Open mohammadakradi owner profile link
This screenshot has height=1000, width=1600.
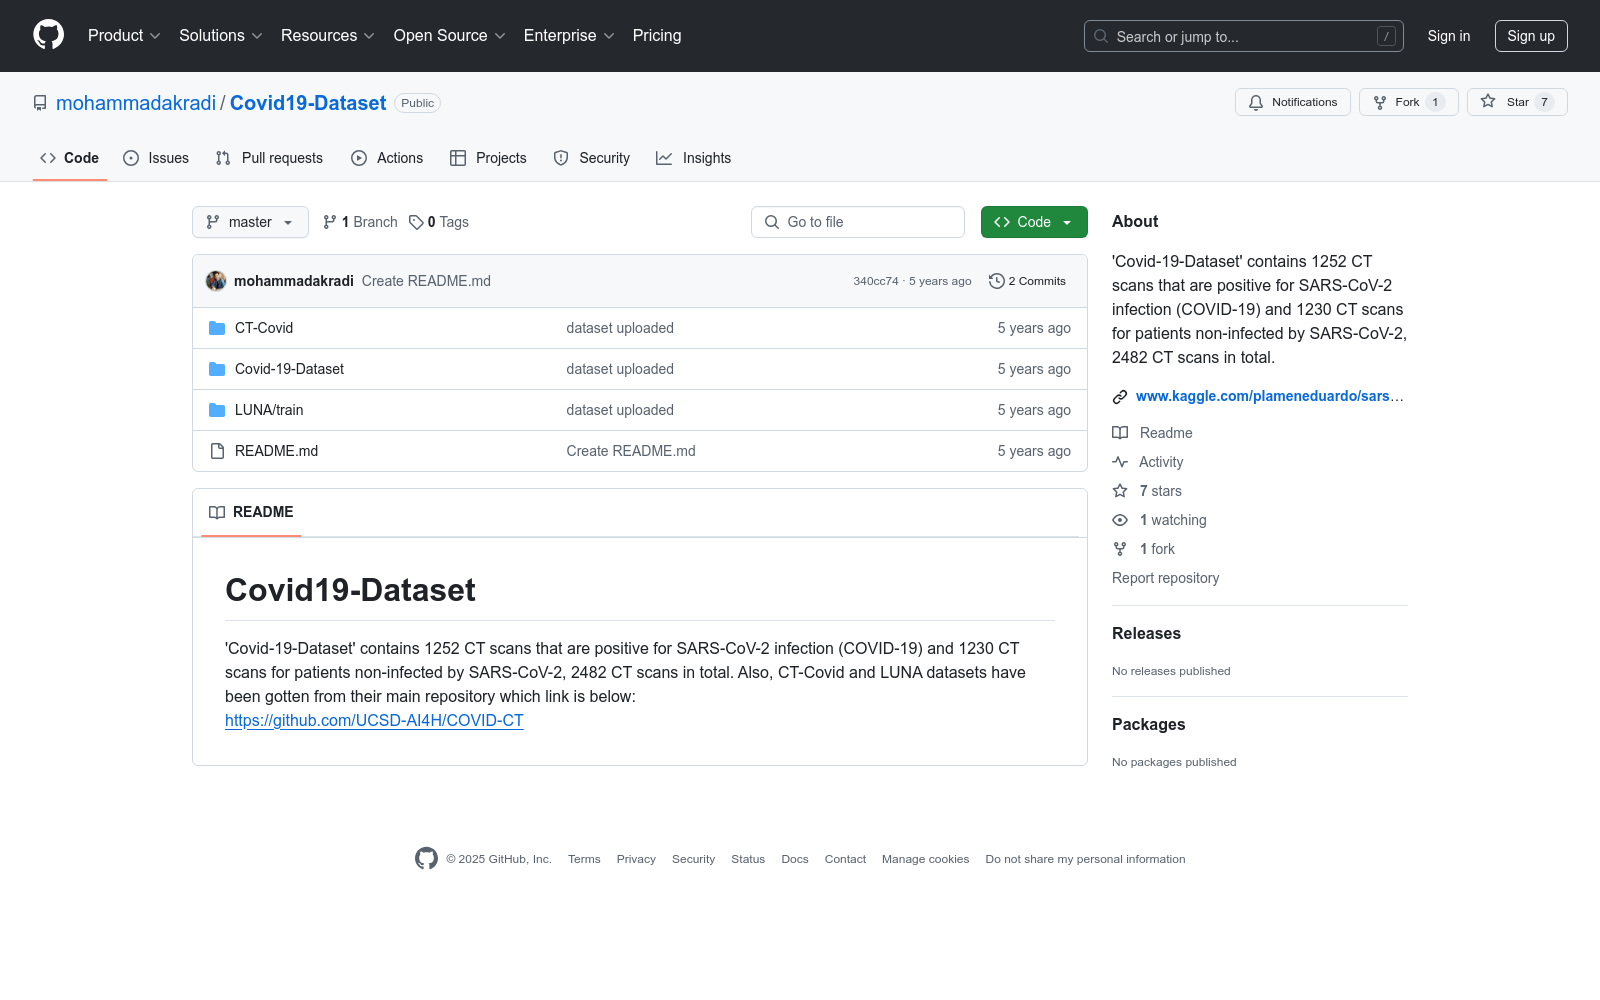tap(136, 103)
